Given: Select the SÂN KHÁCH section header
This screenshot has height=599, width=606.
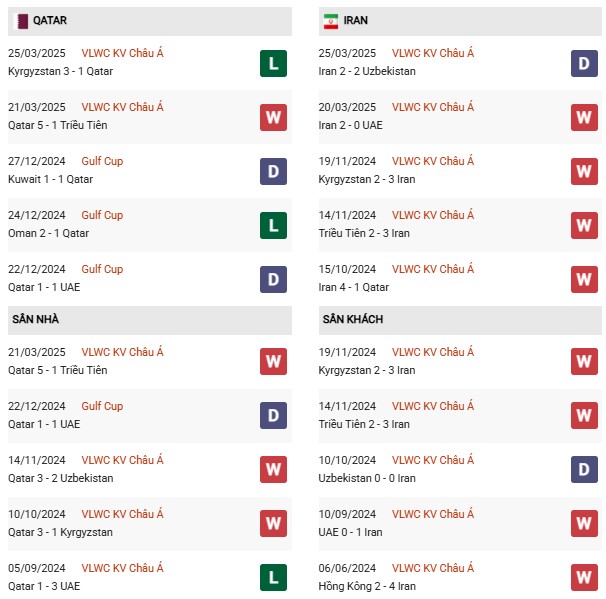Looking at the screenshot, I should click(x=460, y=320).
